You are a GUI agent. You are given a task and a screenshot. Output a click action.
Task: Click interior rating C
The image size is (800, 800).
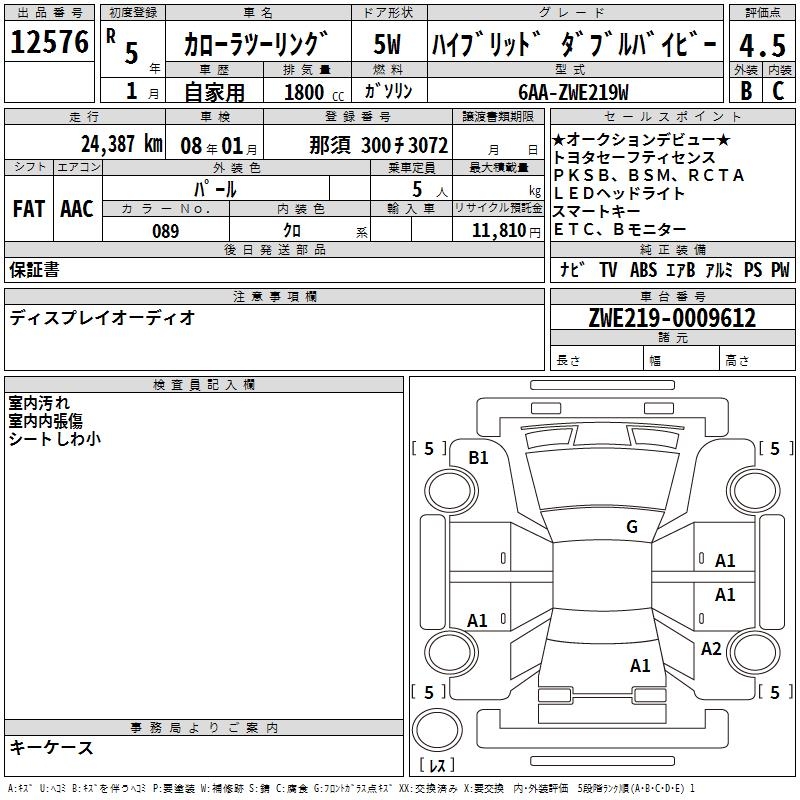tap(779, 90)
